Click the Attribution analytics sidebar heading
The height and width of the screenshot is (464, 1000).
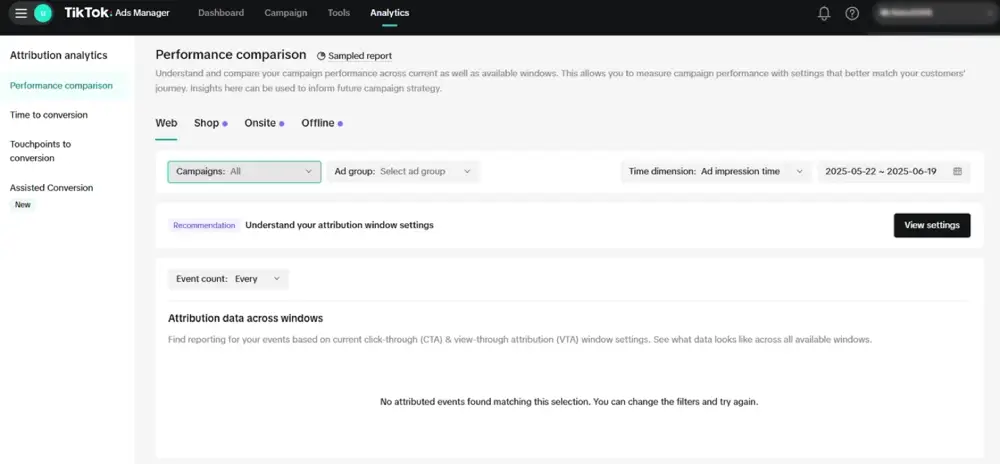pyautogui.click(x=59, y=55)
